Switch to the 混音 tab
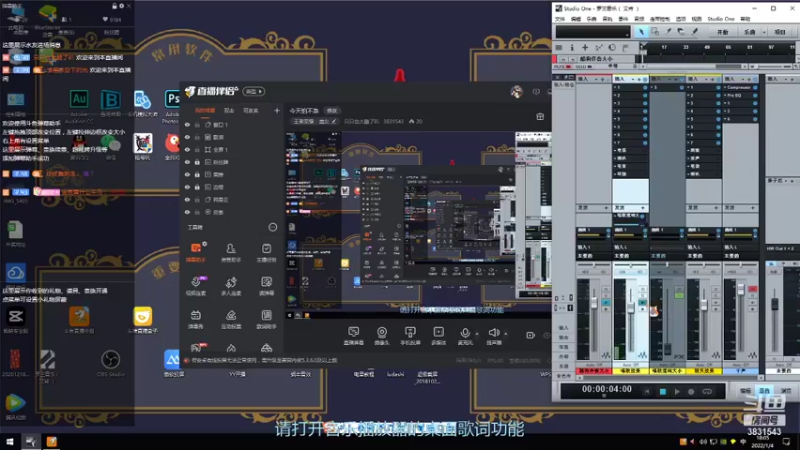Viewport: 800px width, 450px height. (x=764, y=391)
